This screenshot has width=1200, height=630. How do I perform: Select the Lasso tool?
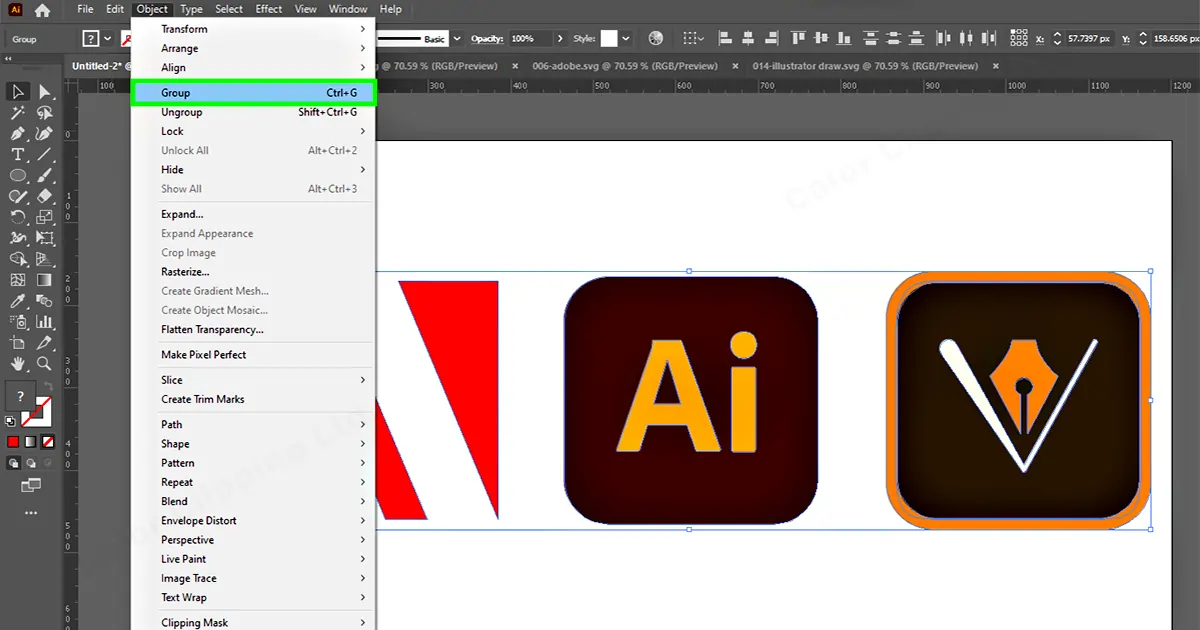(44, 113)
